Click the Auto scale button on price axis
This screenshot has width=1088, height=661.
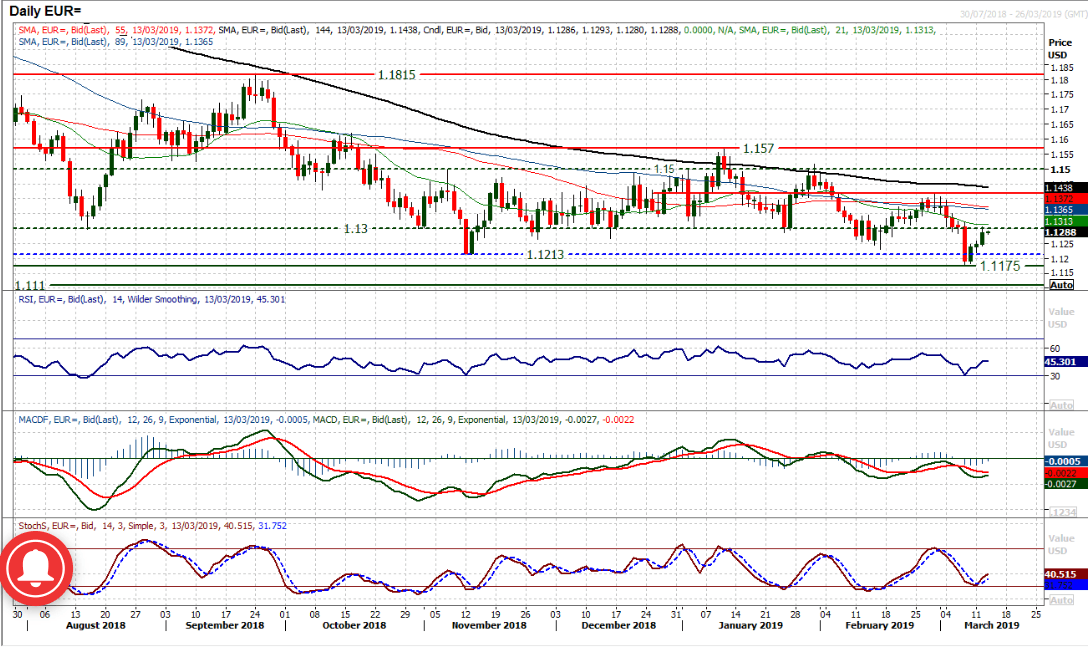coord(1060,285)
